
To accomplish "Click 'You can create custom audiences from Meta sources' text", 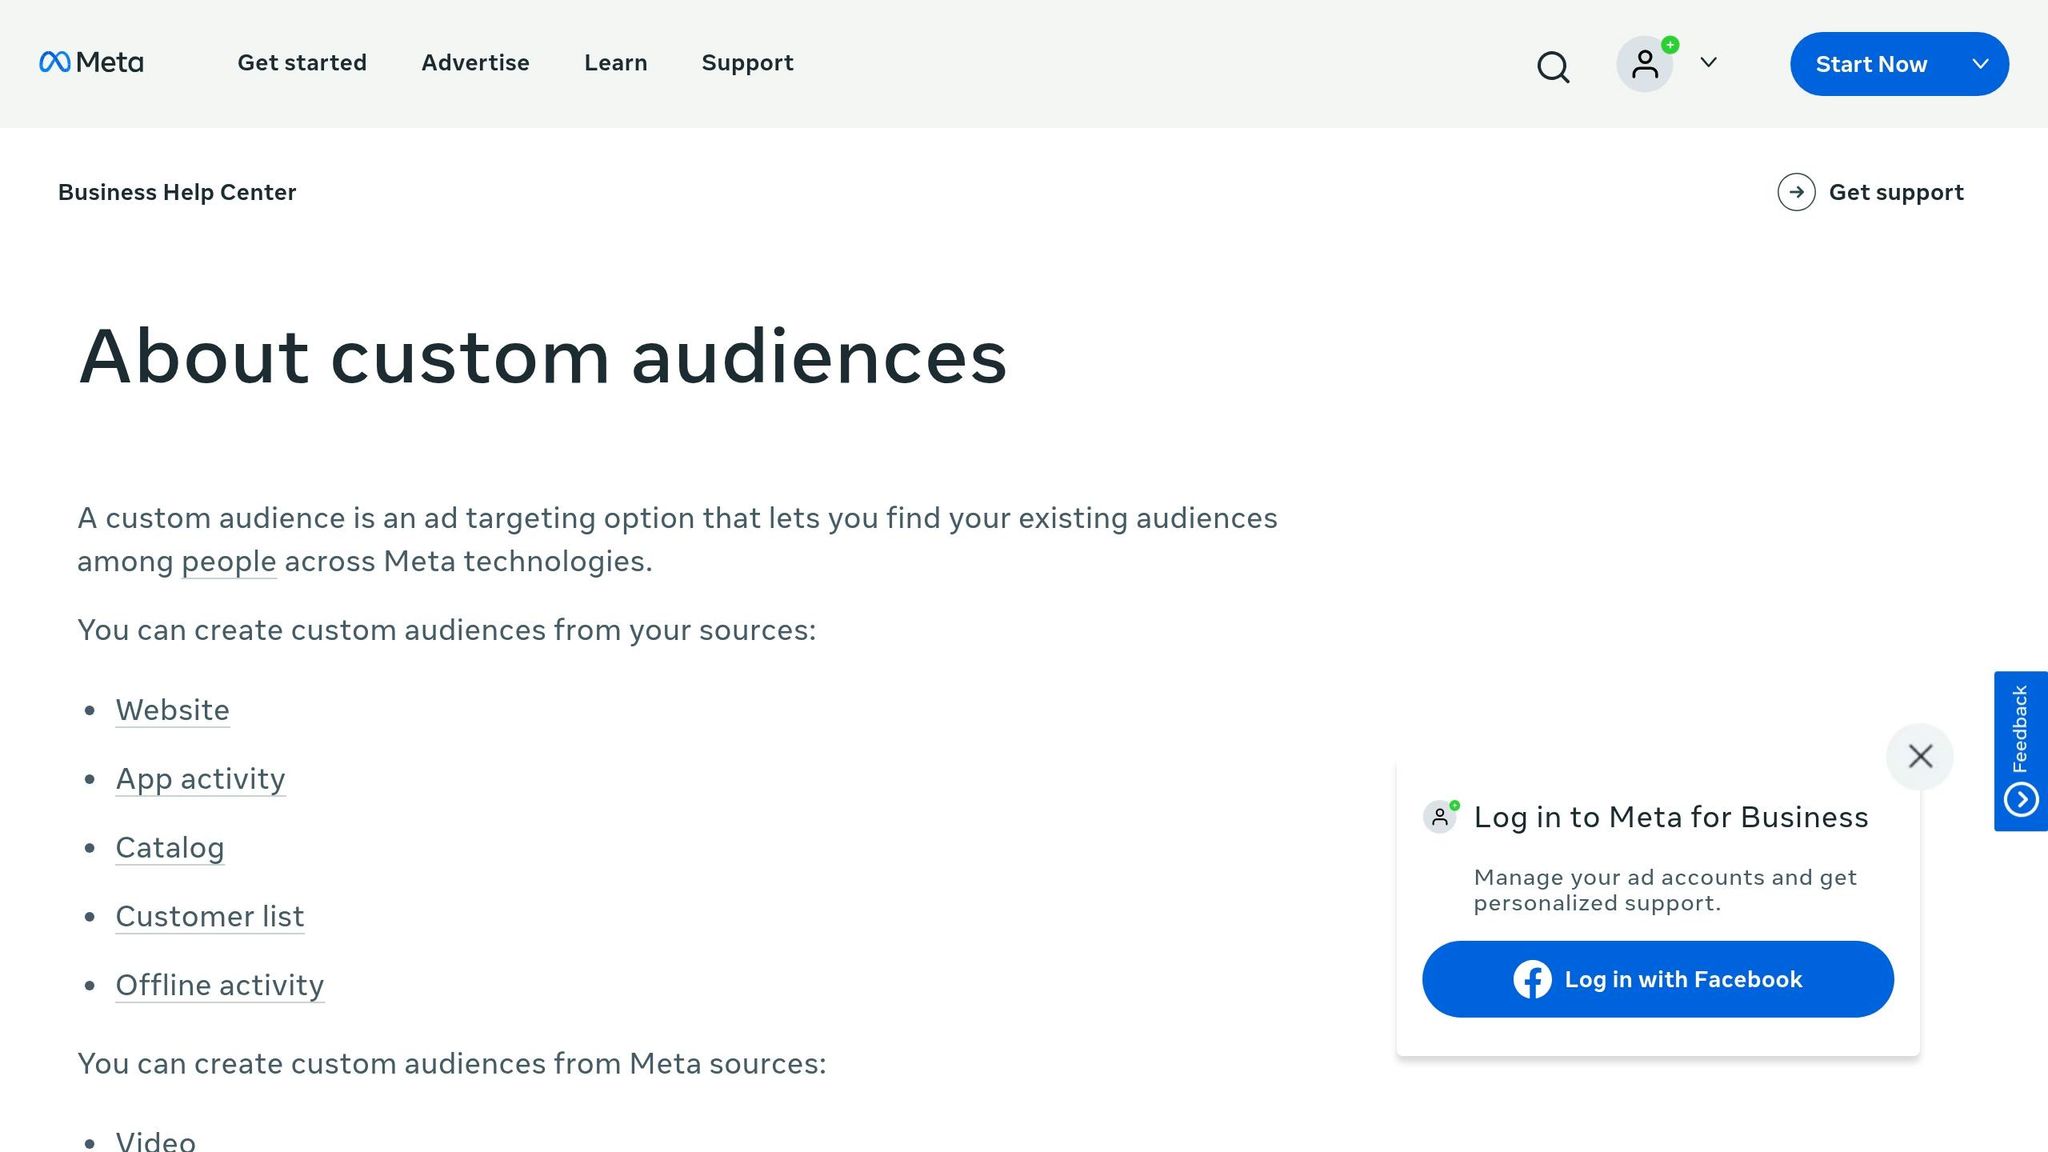I will pyautogui.click(x=452, y=1063).
